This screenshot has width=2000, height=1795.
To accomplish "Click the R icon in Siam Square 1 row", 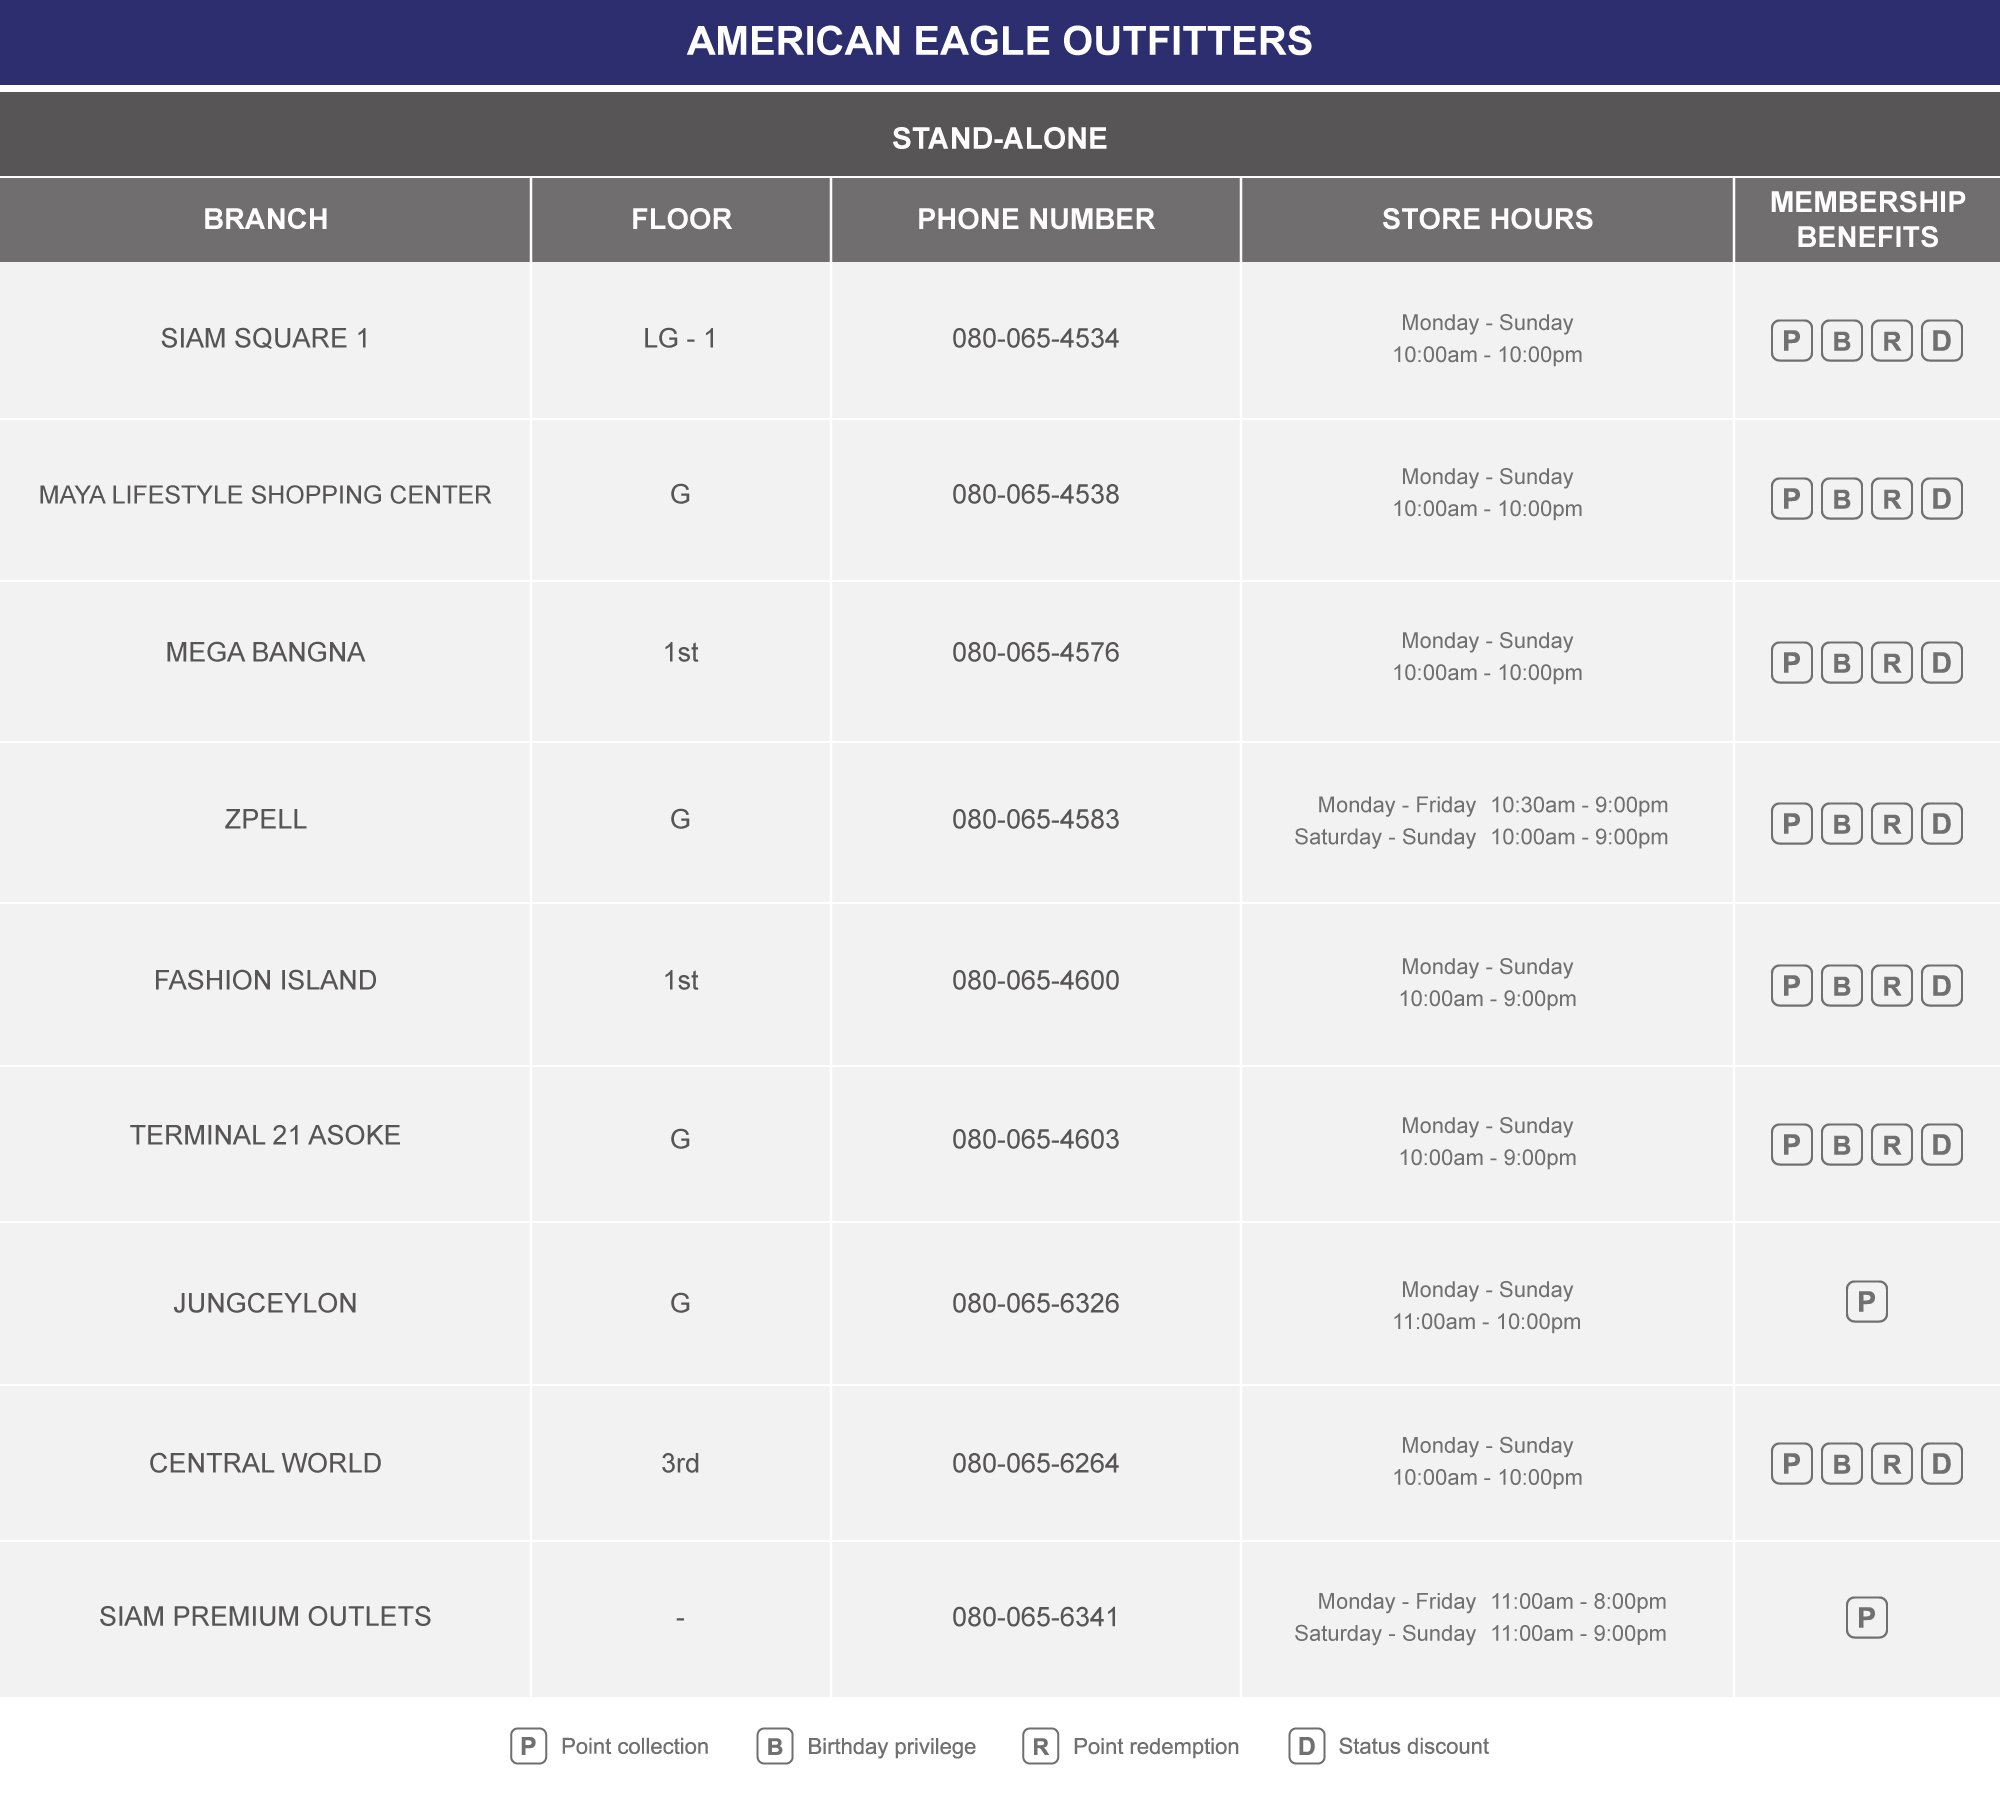I will (x=1891, y=341).
